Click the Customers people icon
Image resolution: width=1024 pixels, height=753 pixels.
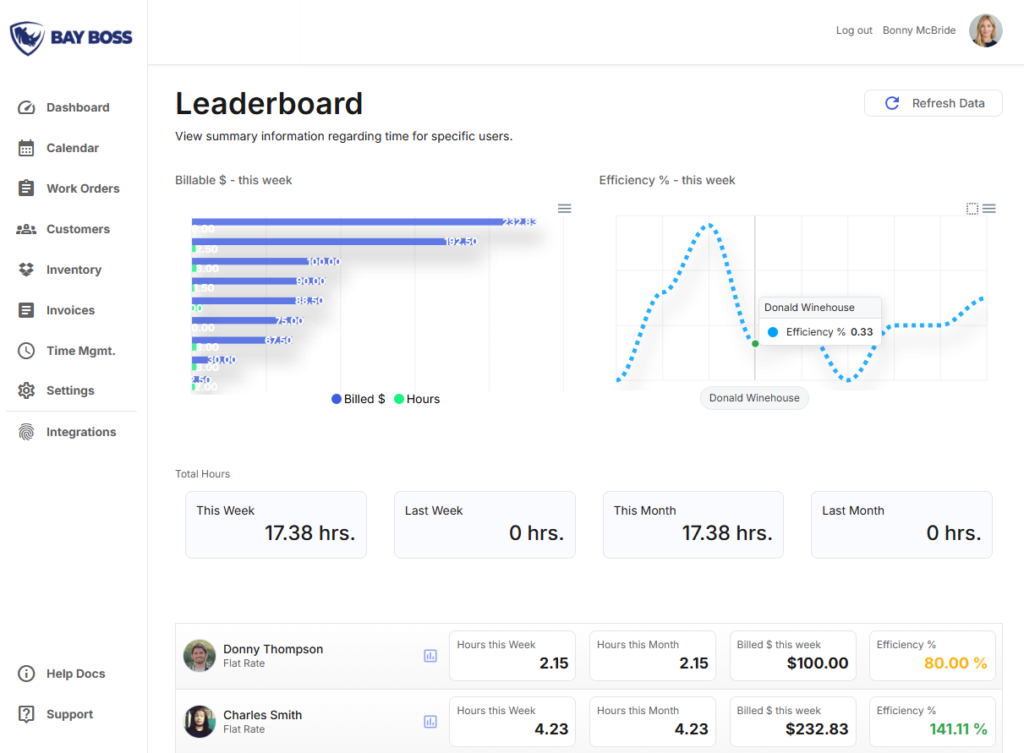pyautogui.click(x=26, y=229)
